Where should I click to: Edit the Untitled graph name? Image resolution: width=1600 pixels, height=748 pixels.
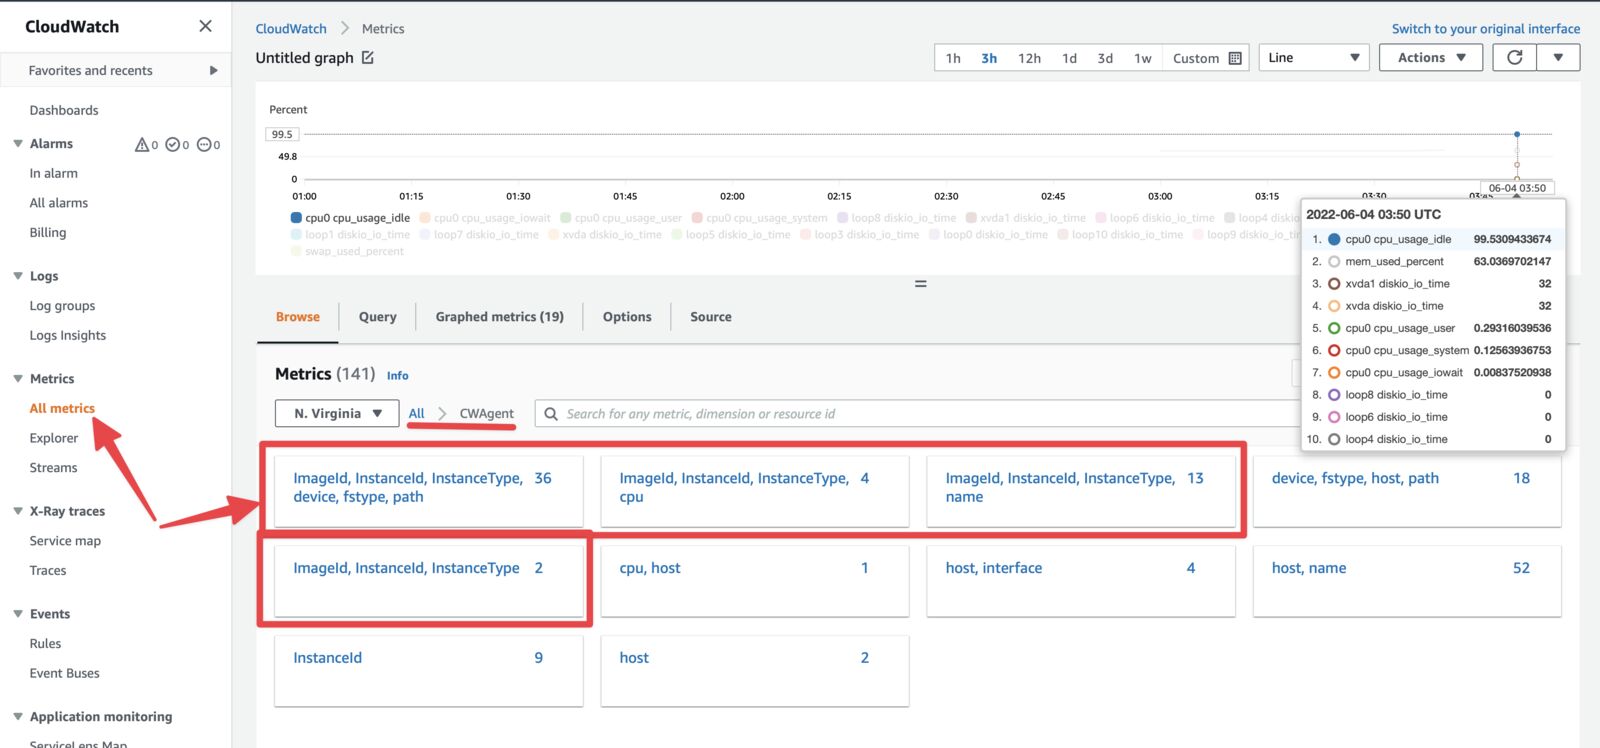[368, 58]
